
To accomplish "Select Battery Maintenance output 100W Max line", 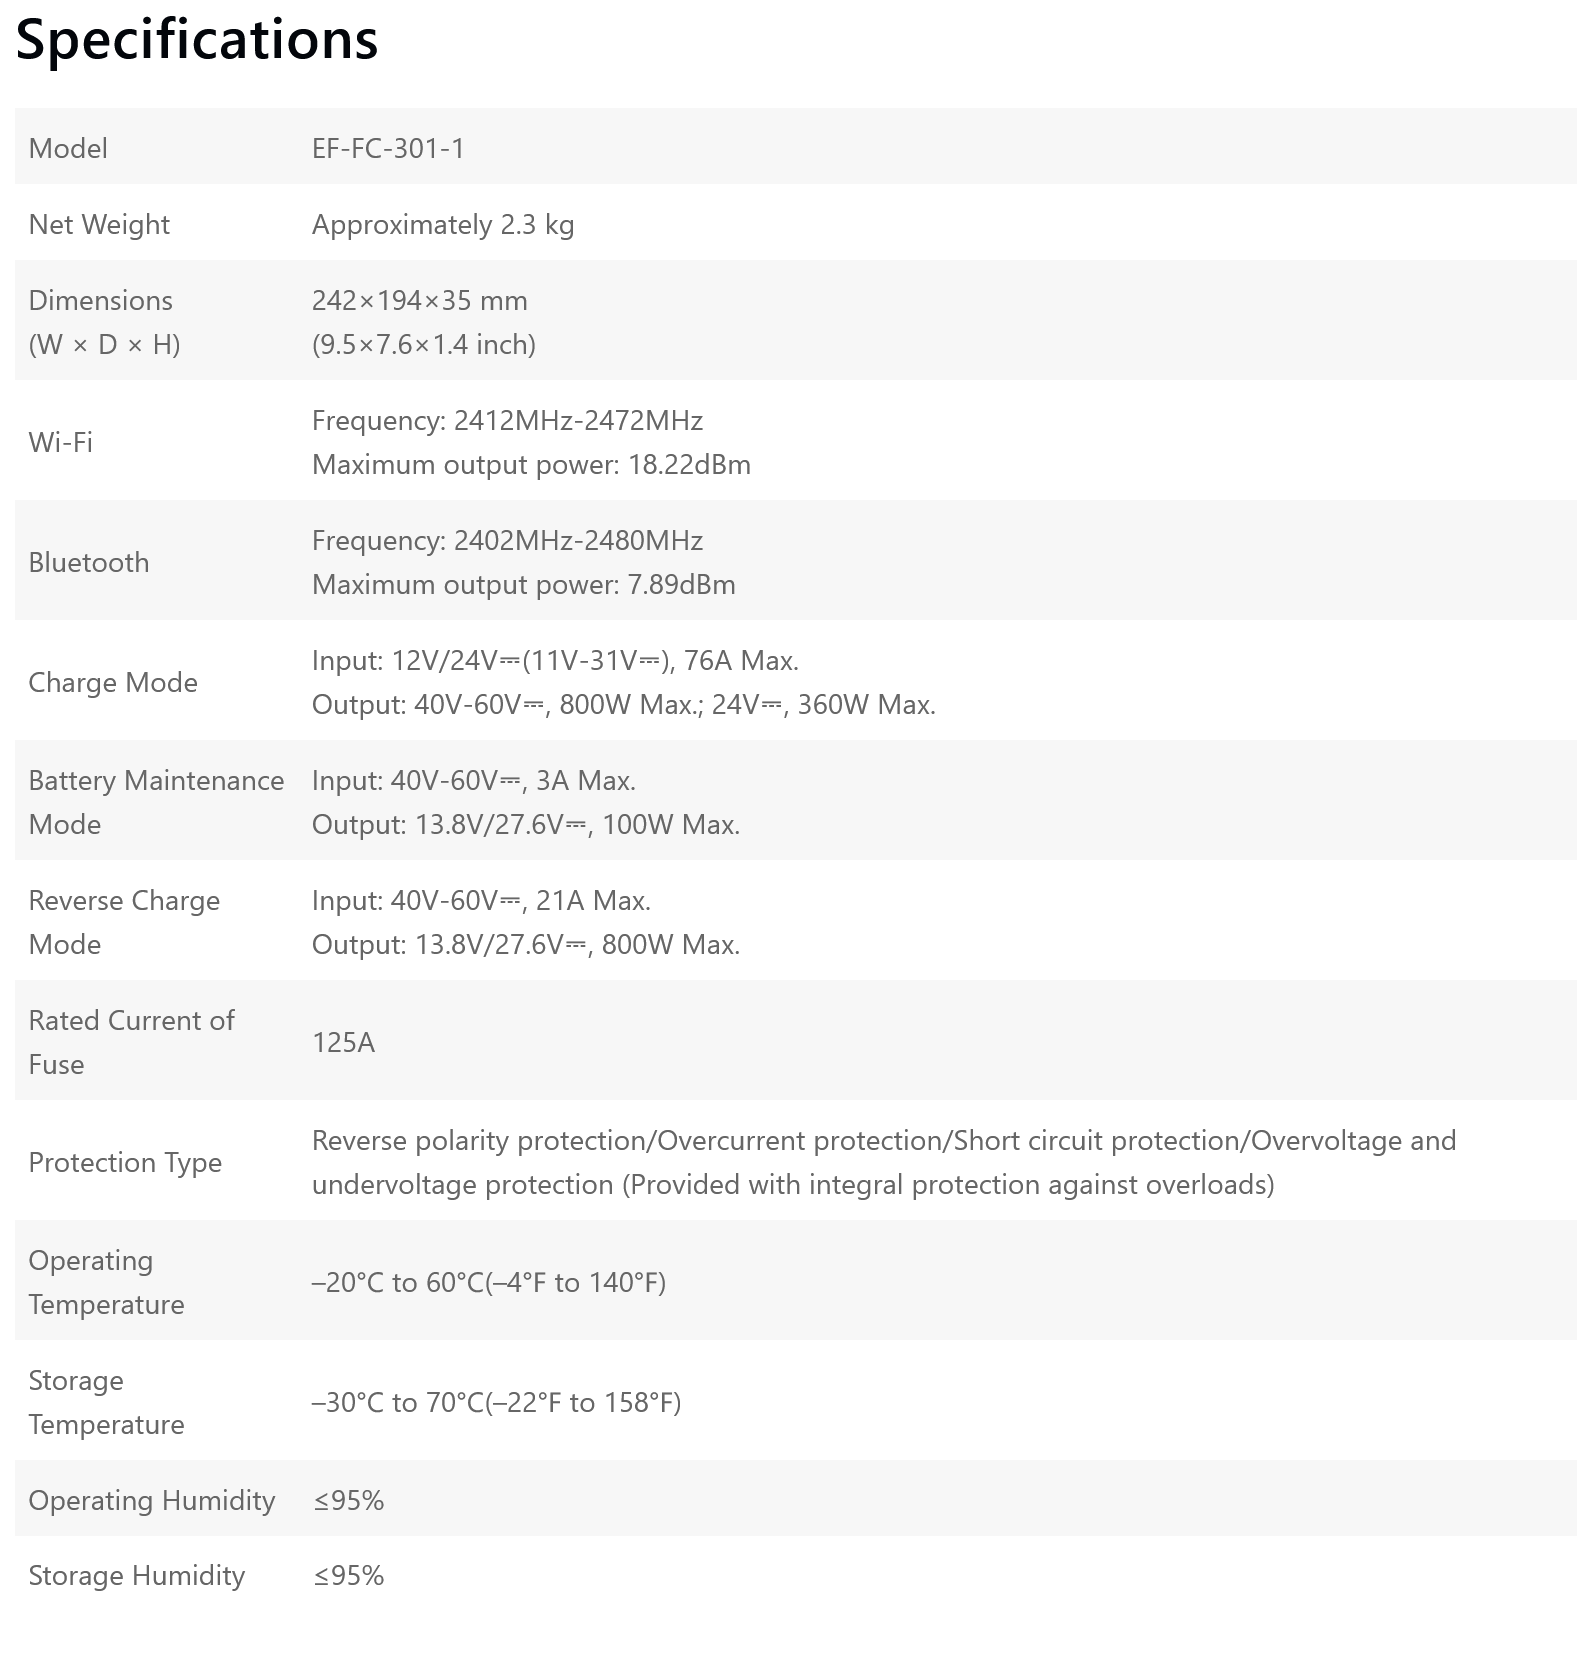I will tap(526, 824).
